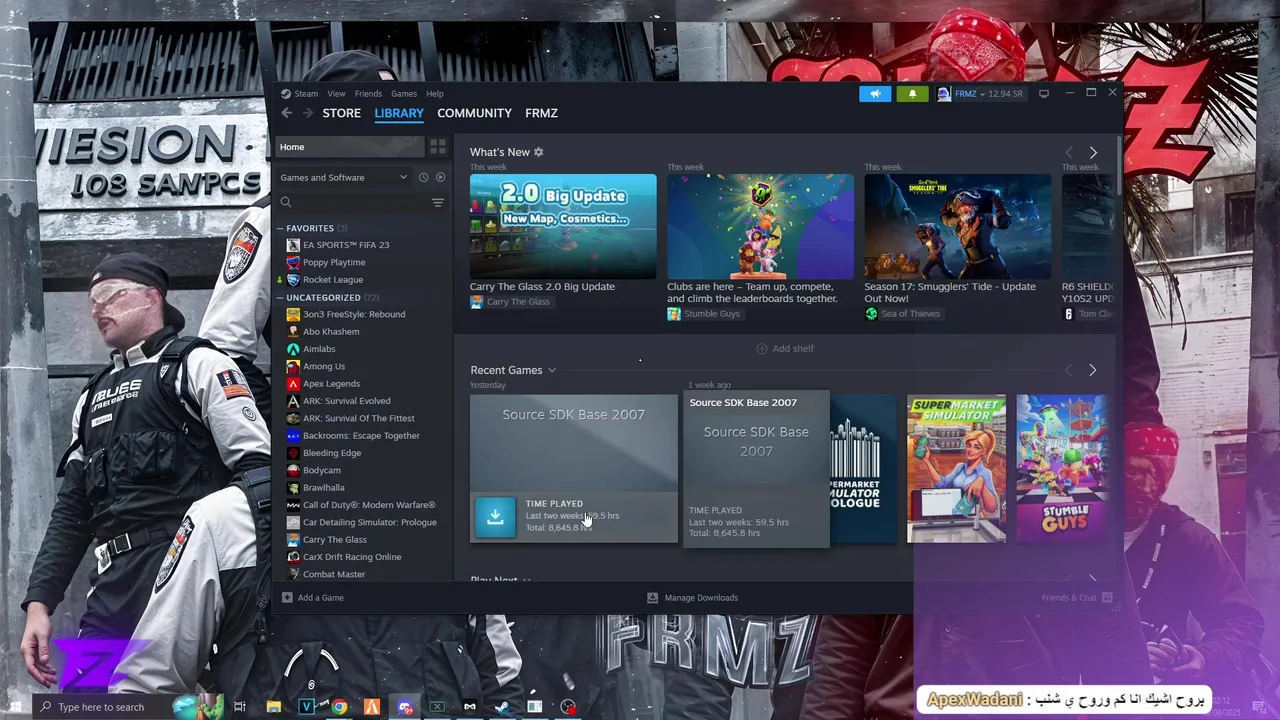The image size is (1280, 720).
Task: Open Task View on the taskbar
Action: [x=240, y=707]
